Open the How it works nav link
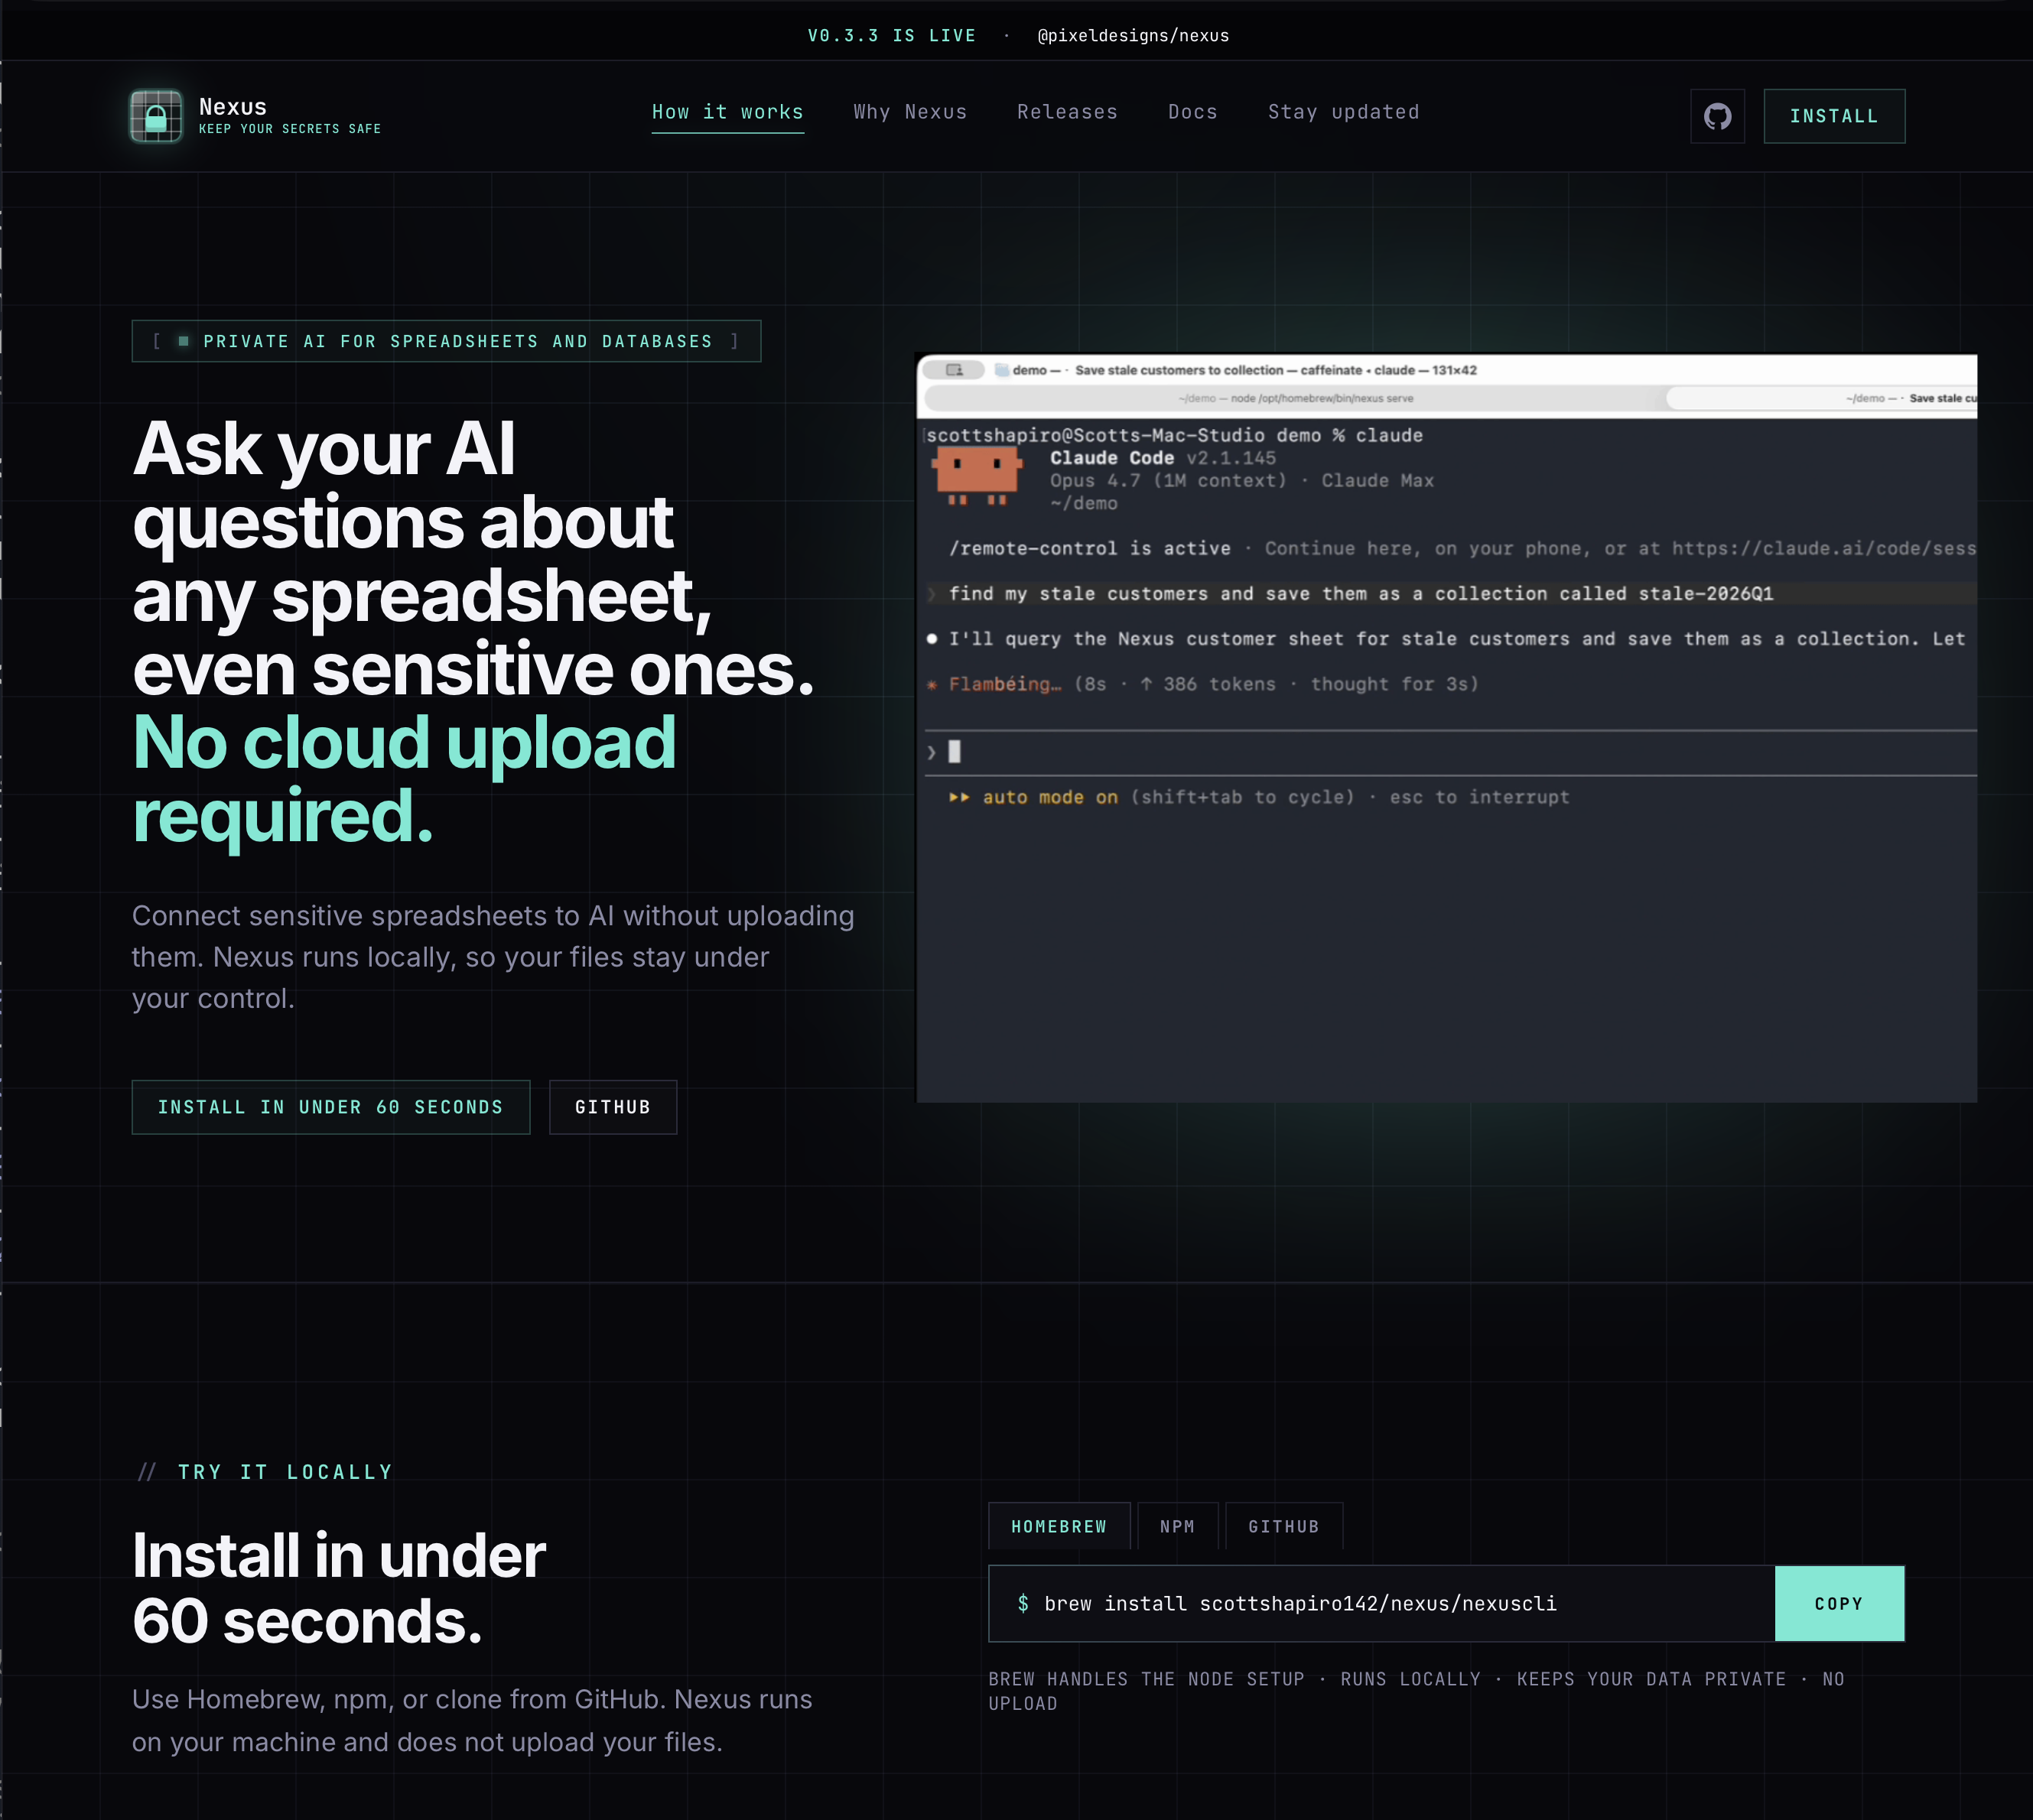2033x1820 pixels. click(x=728, y=112)
